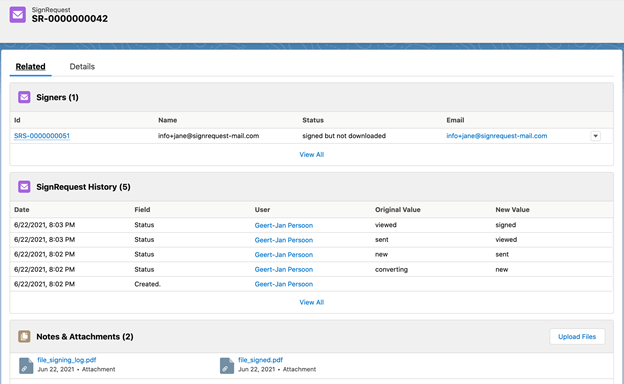Click the Status column header in Signers
The image size is (624, 384).
pos(313,120)
